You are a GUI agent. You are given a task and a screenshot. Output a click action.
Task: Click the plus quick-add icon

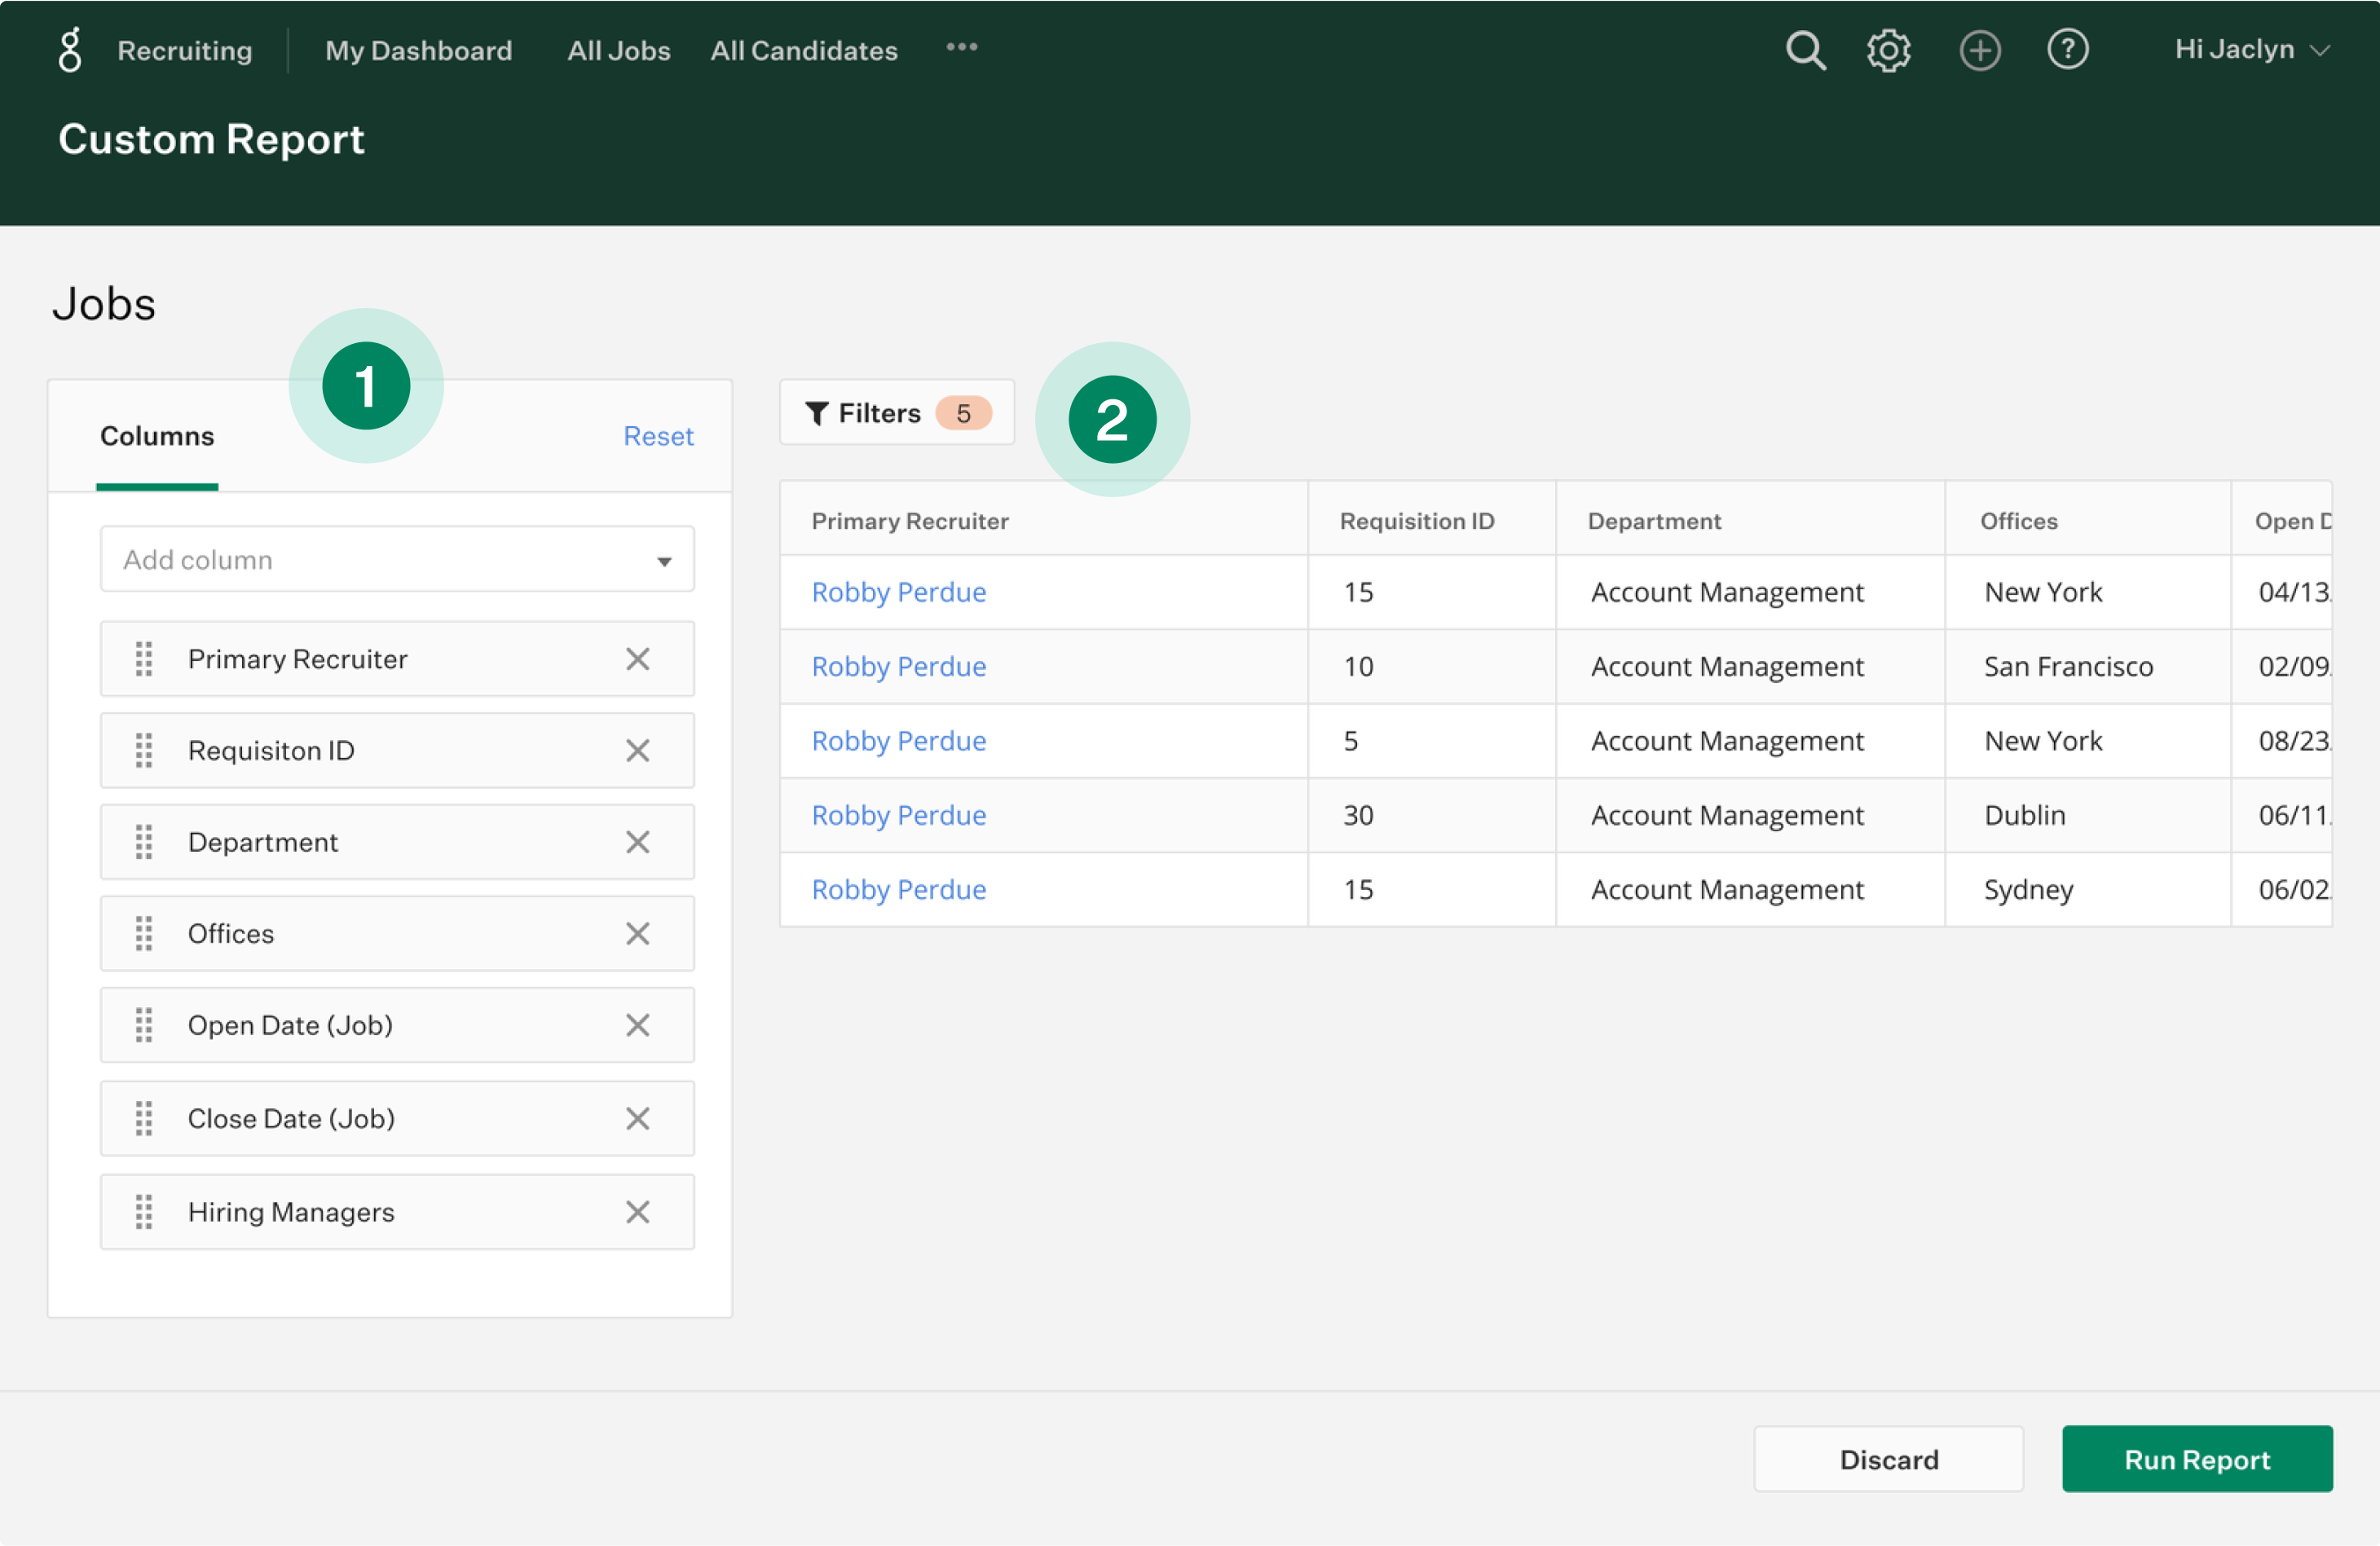(x=1980, y=49)
